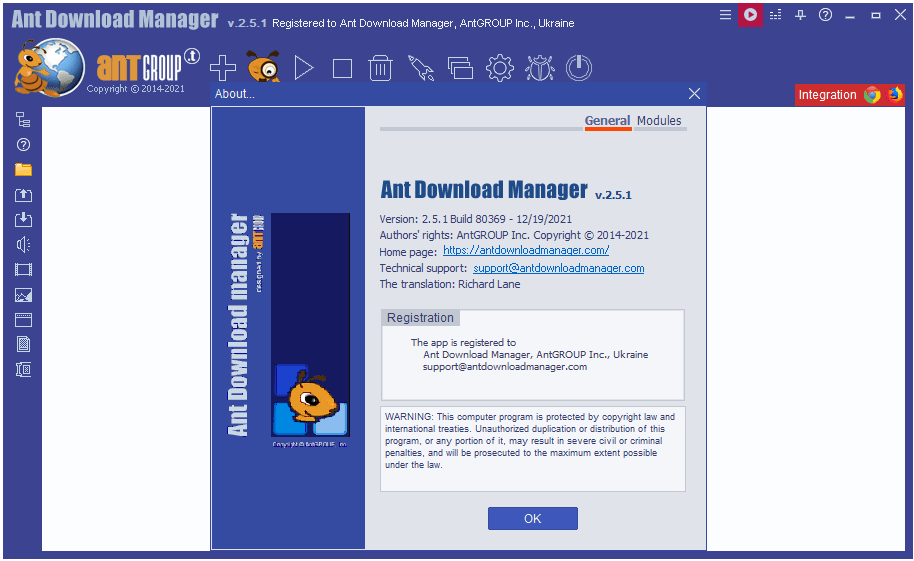The width and height of the screenshot is (914, 561).
Task: Delete with the trash can icon
Action: tap(381, 68)
